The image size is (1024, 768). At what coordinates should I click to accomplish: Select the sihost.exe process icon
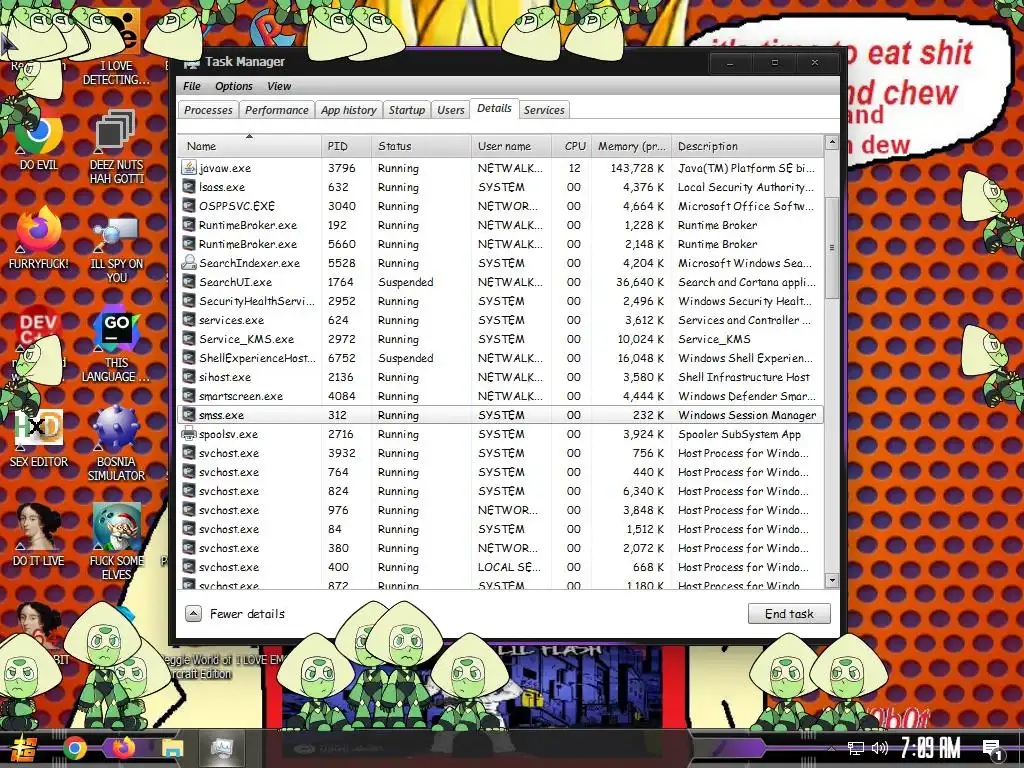(189, 376)
